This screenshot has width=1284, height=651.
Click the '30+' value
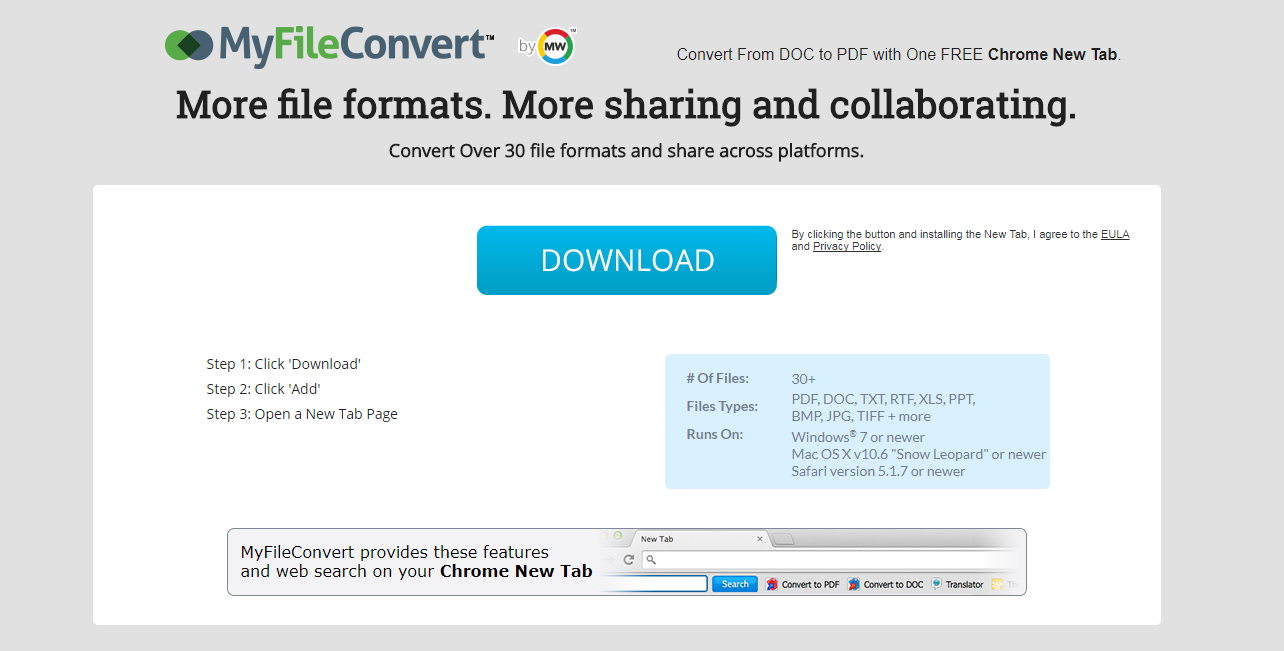804,379
